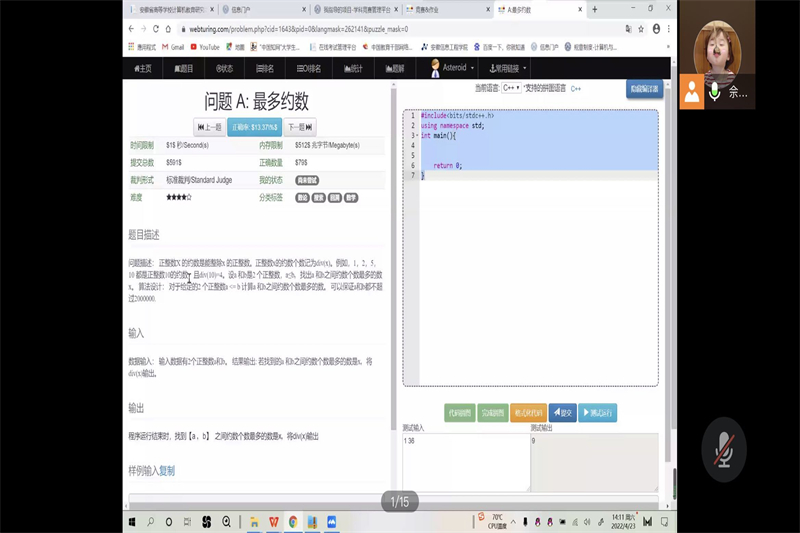
Task: Run the code with 测试运行
Action: (599, 412)
